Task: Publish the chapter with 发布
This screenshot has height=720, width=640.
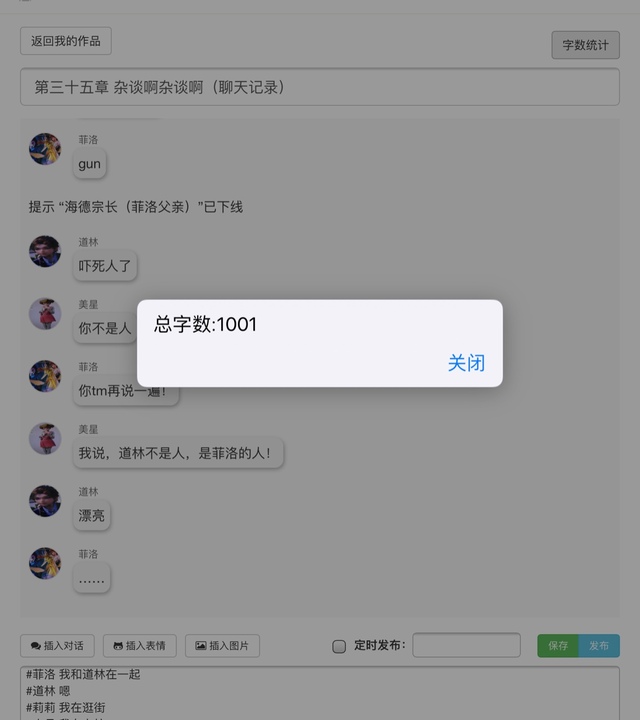Action: (599, 646)
